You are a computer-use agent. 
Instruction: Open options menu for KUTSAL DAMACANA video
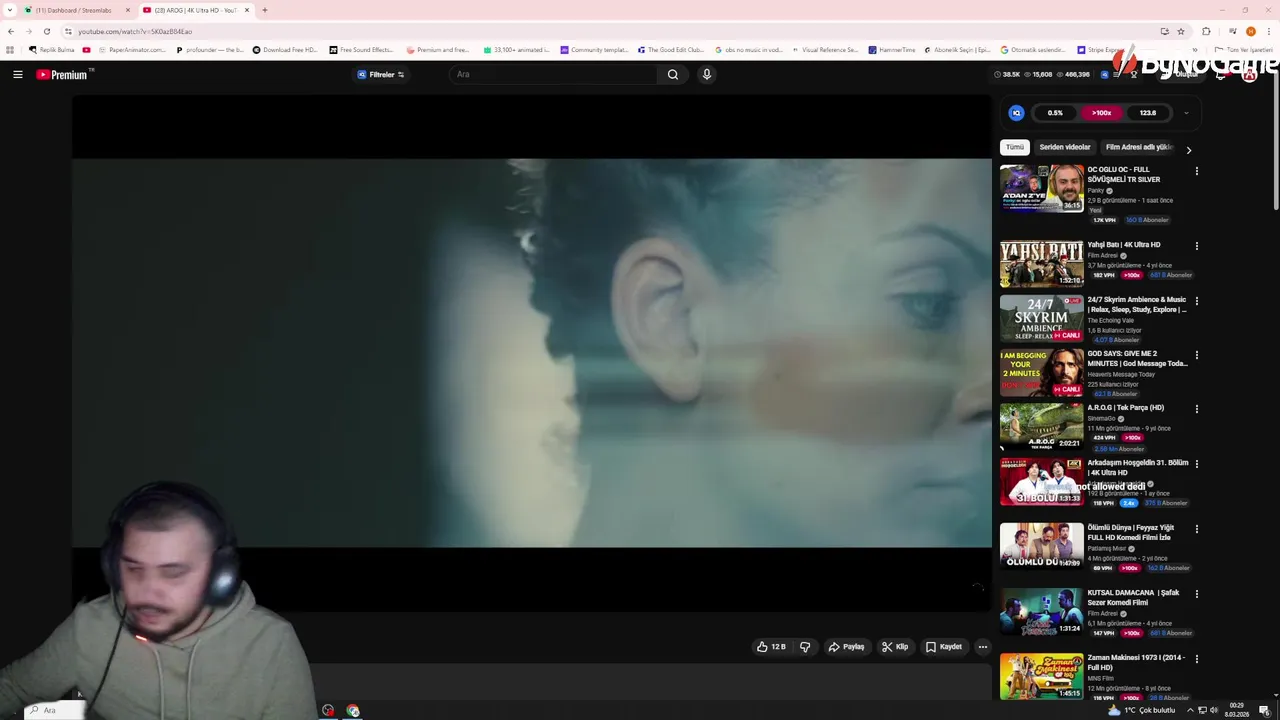1196,594
